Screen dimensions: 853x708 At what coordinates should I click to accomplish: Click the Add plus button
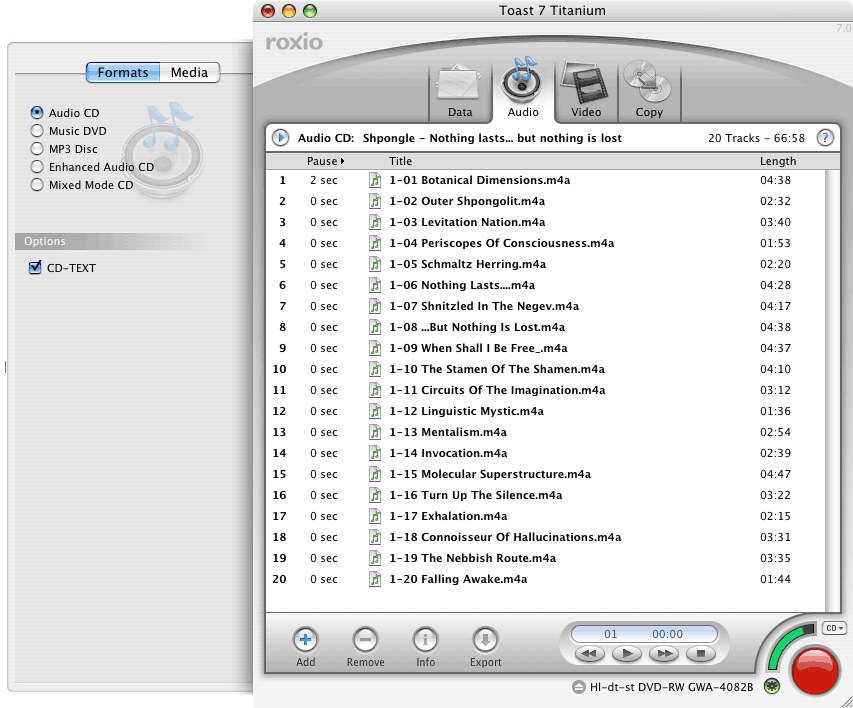click(305, 640)
